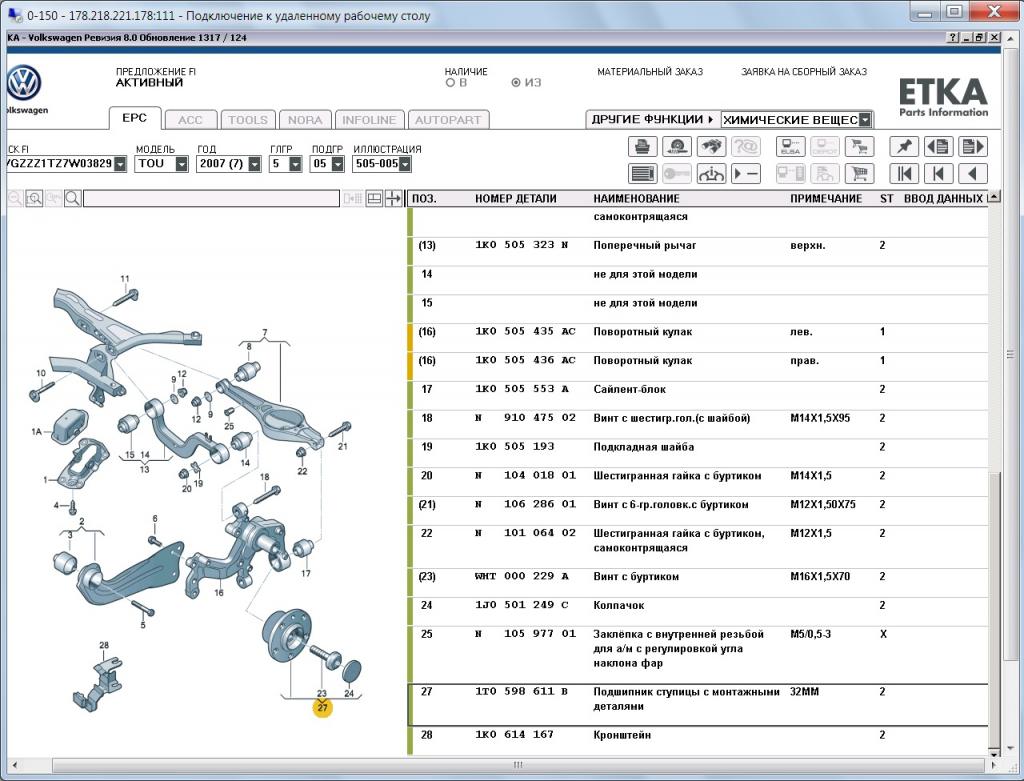The height and width of the screenshot is (781, 1024).
Task: Open the TOOLS tab
Action: pyautogui.click(x=248, y=120)
